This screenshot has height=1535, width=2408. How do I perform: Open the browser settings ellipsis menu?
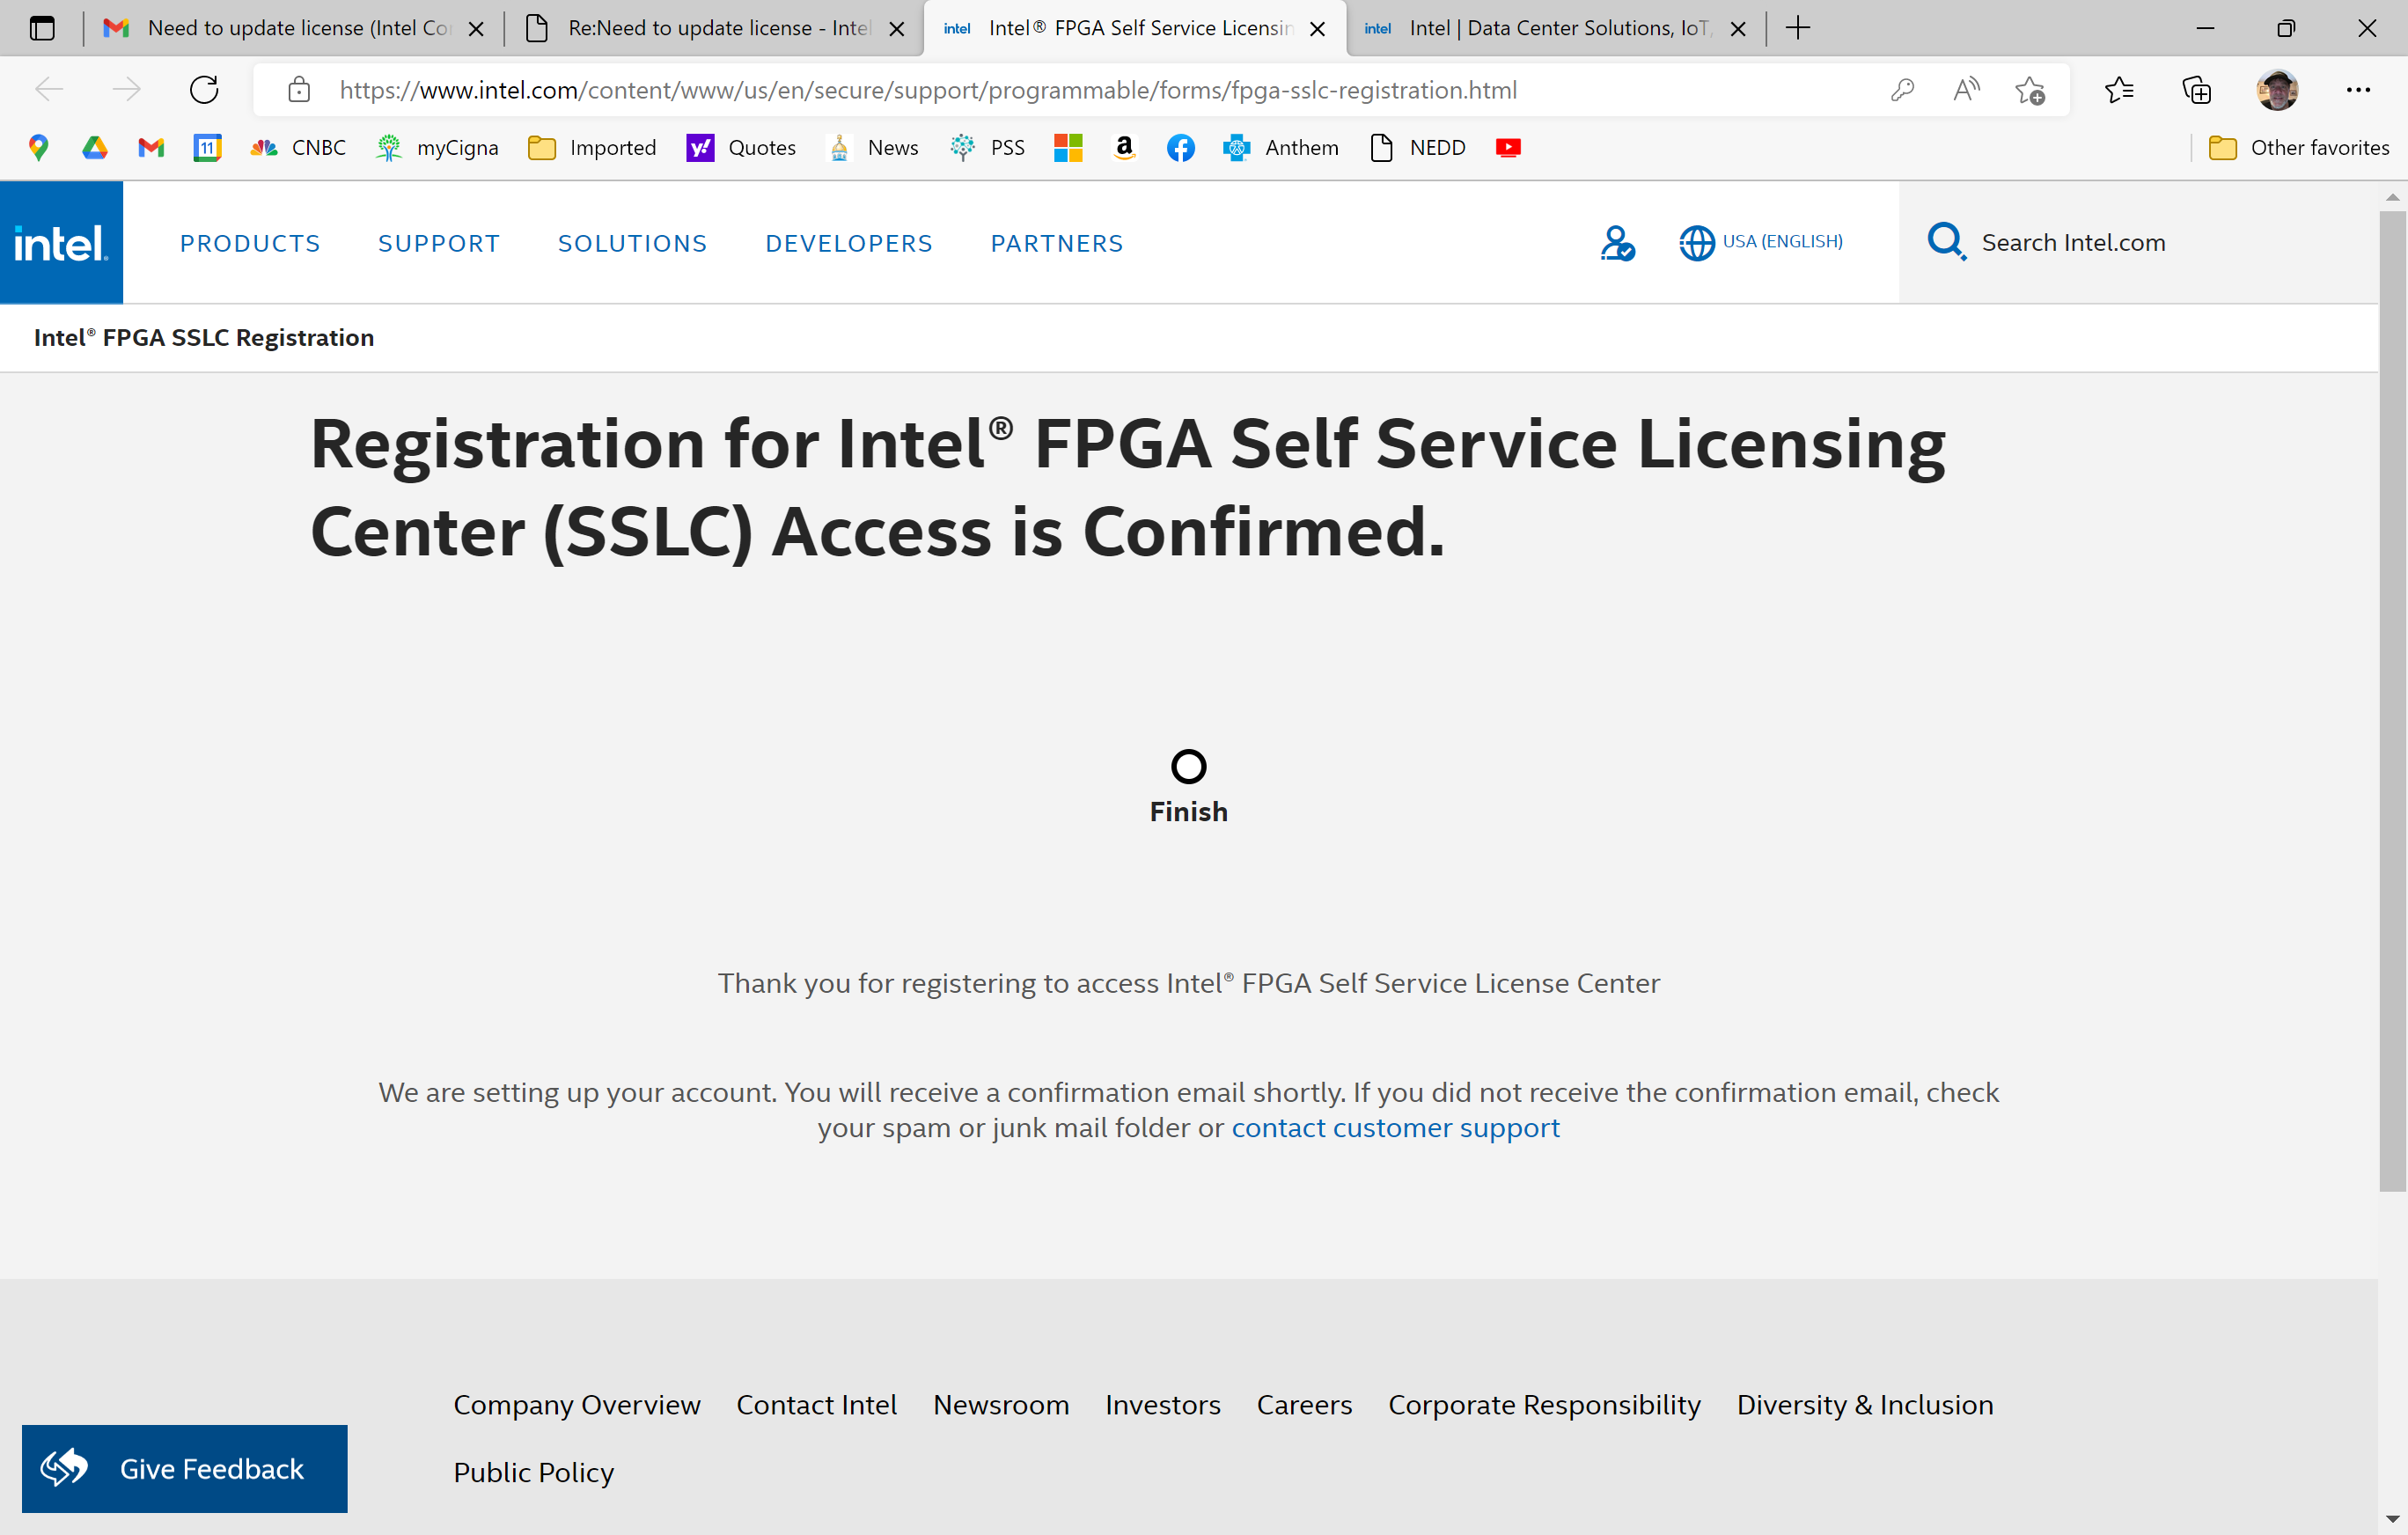click(x=2360, y=89)
